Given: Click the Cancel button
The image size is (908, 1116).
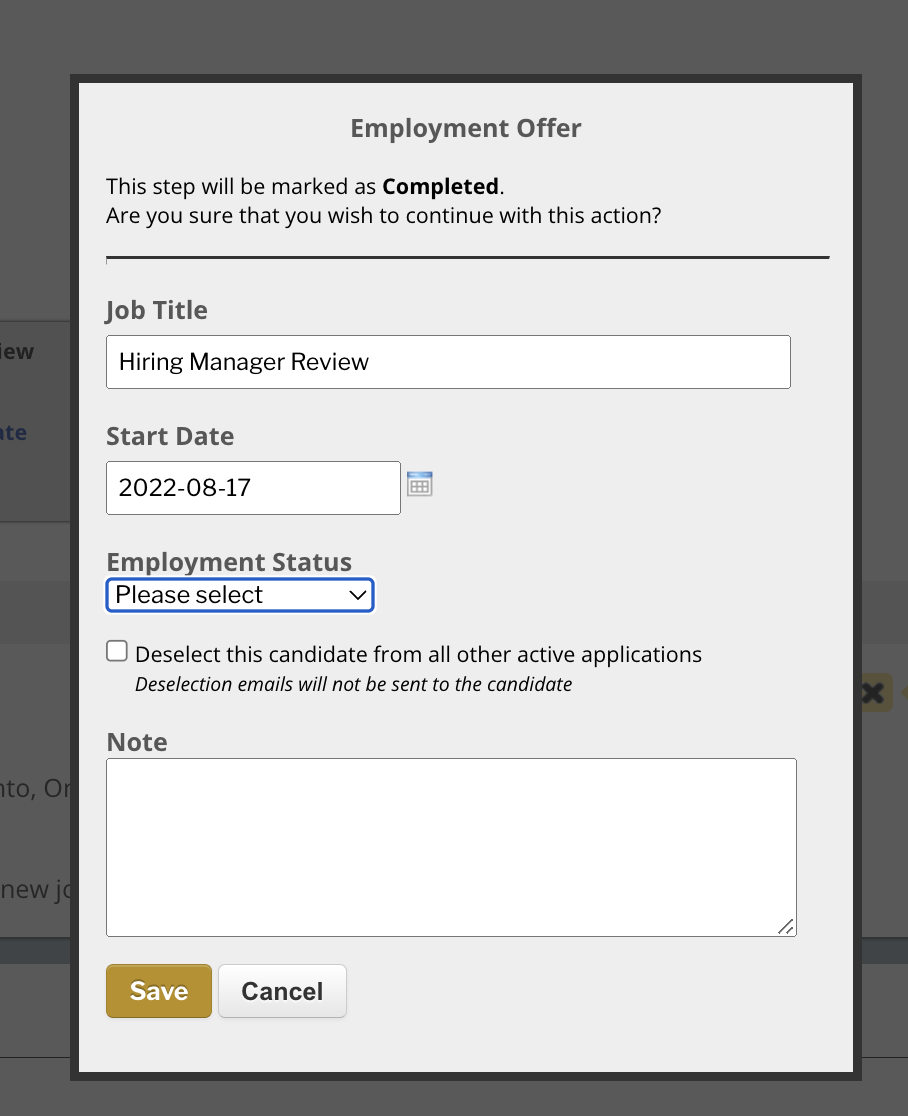Looking at the screenshot, I should point(283,991).
